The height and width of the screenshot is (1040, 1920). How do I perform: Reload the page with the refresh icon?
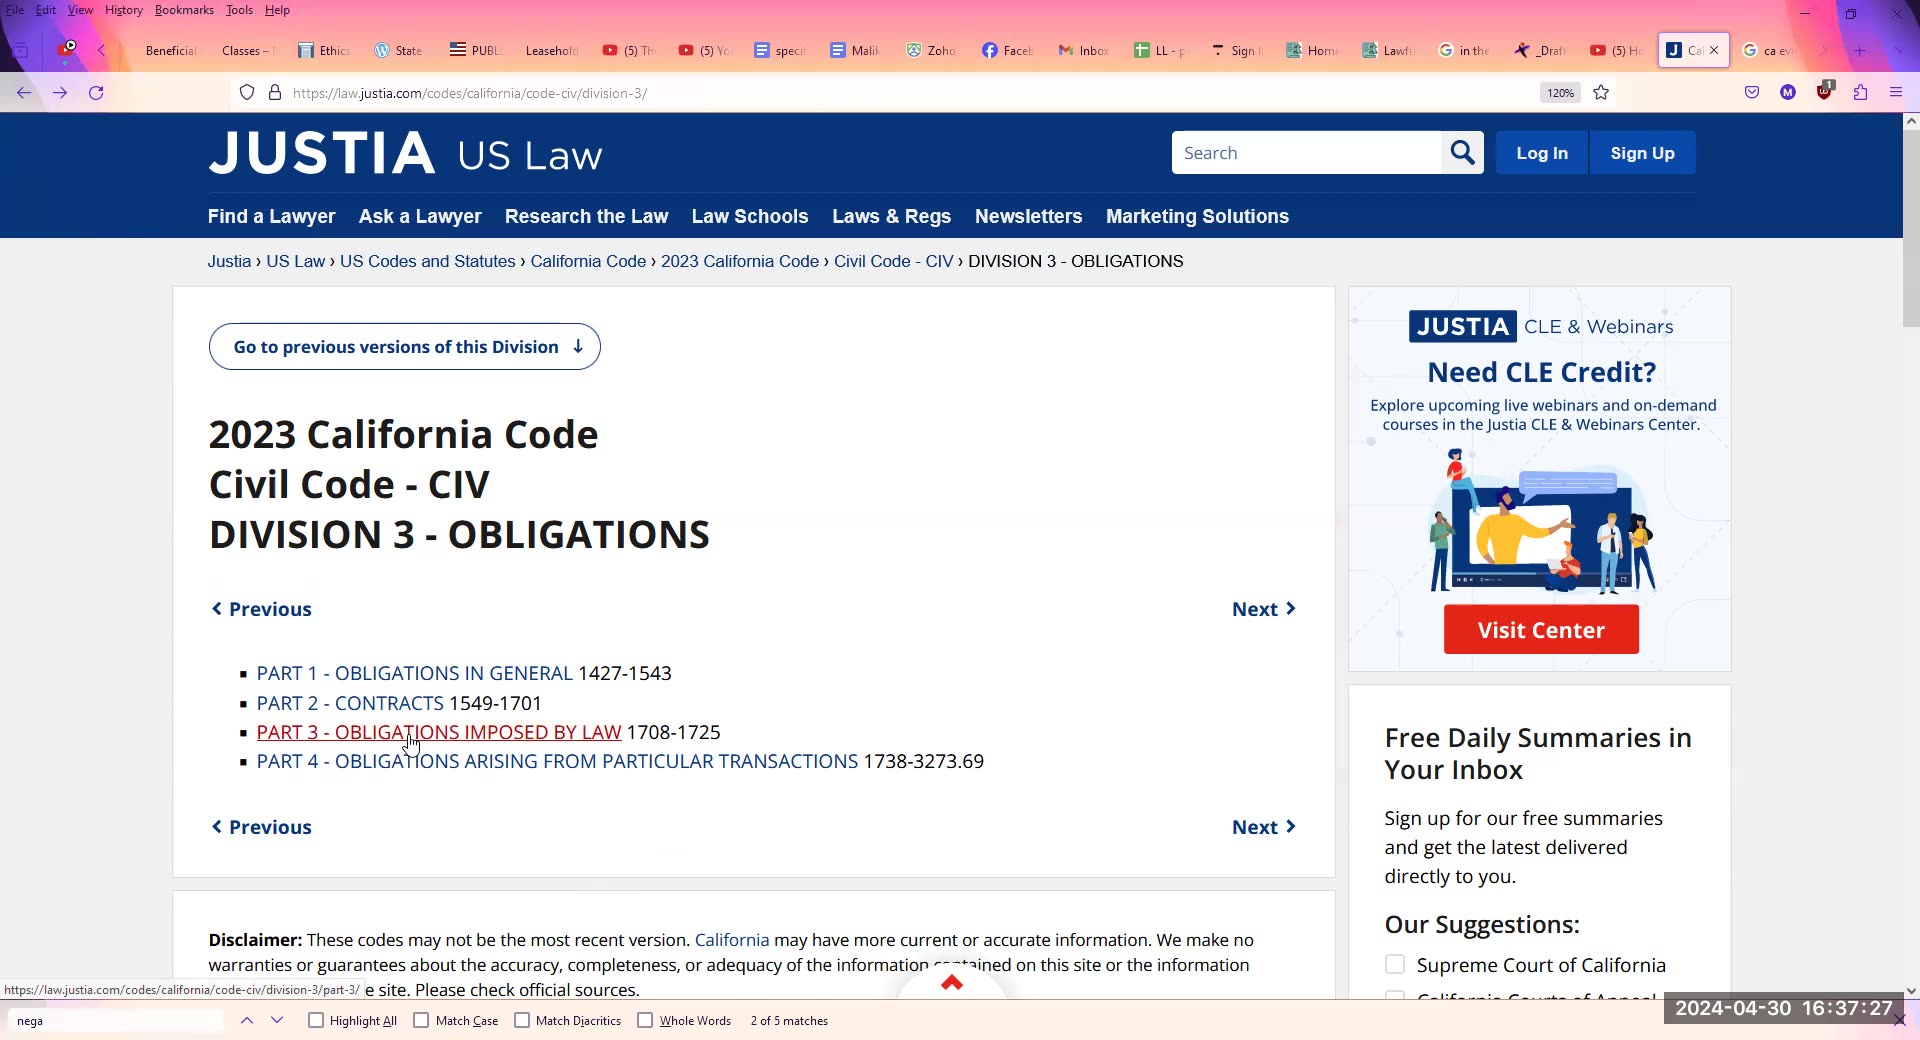[96, 93]
